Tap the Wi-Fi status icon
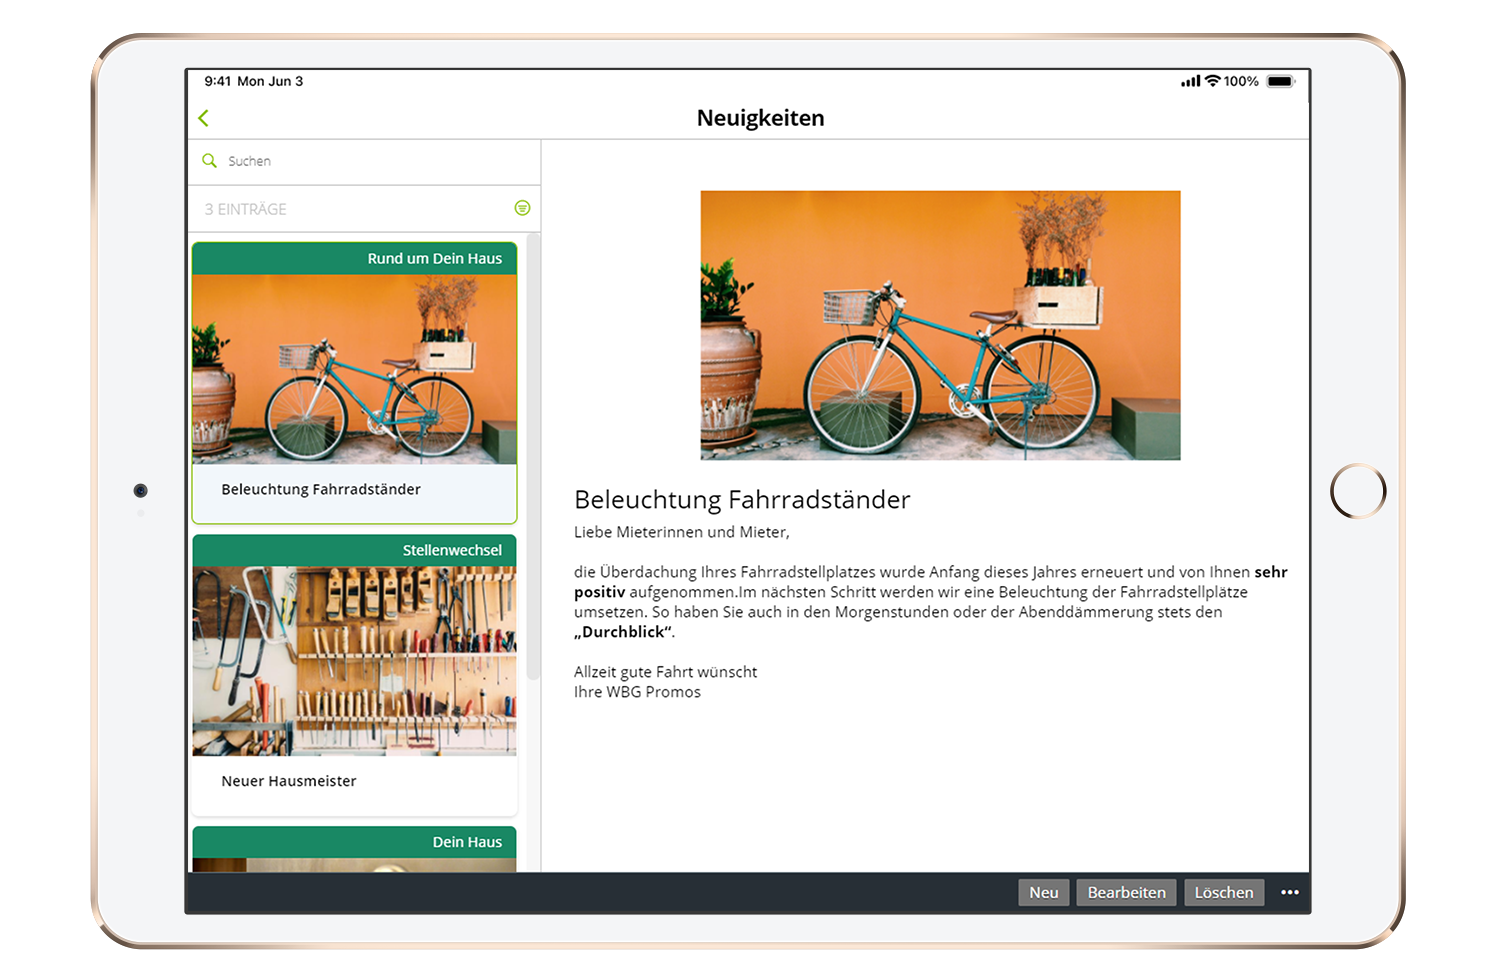The width and height of the screenshot is (1500, 979). tap(1213, 81)
